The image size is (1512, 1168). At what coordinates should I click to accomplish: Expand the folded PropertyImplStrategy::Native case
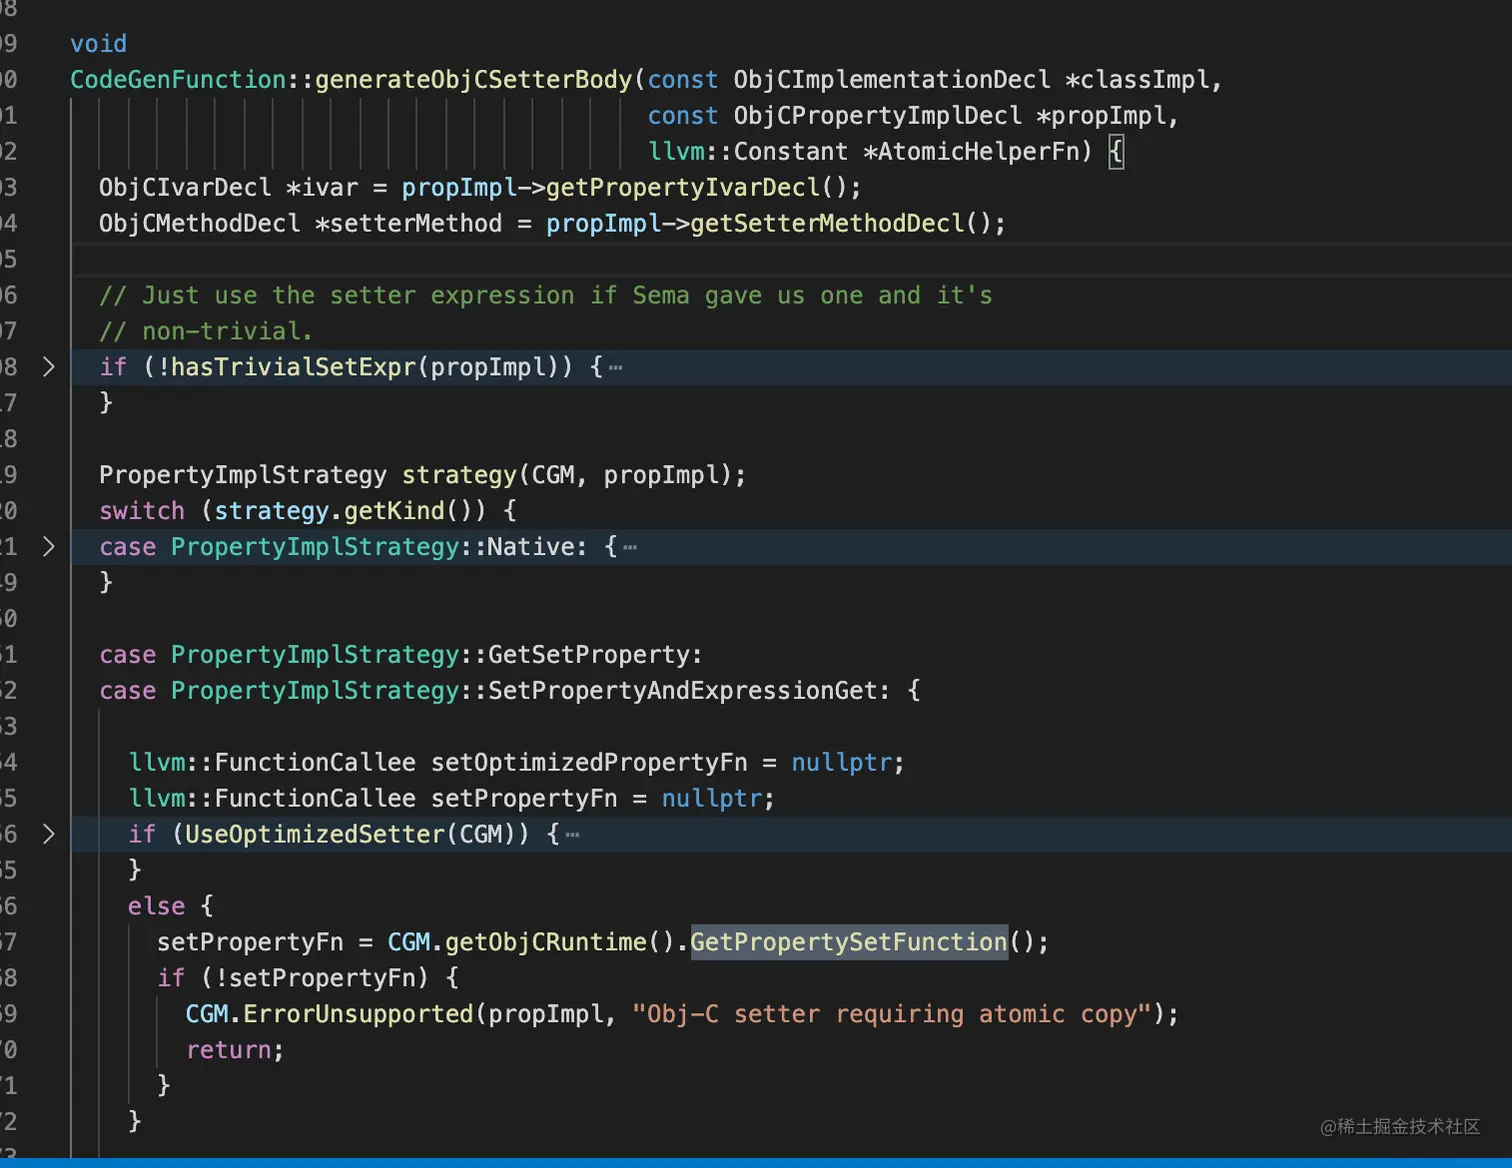click(x=48, y=547)
